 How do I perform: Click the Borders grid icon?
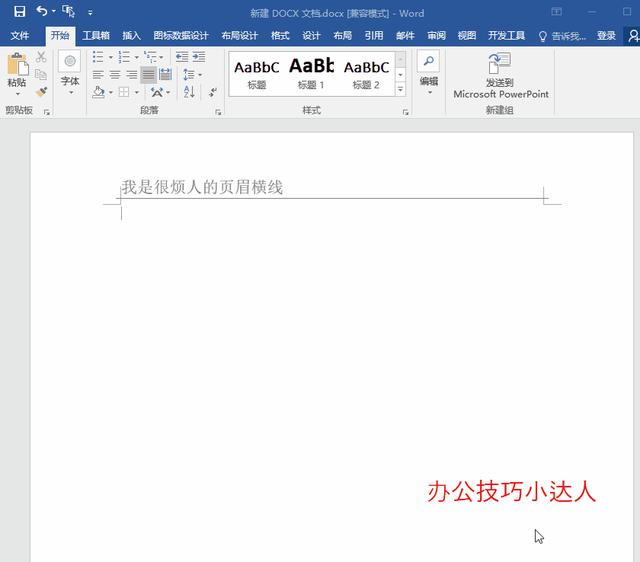tap(124, 92)
